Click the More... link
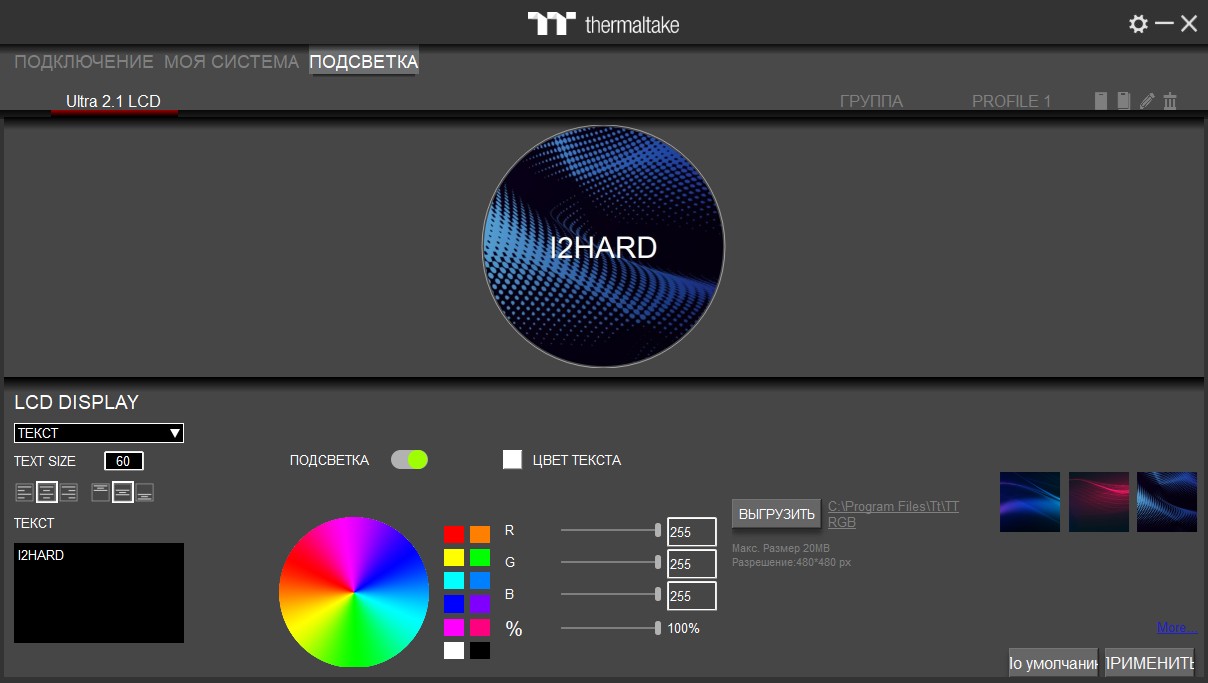1208x683 pixels. pyautogui.click(x=1177, y=628)
